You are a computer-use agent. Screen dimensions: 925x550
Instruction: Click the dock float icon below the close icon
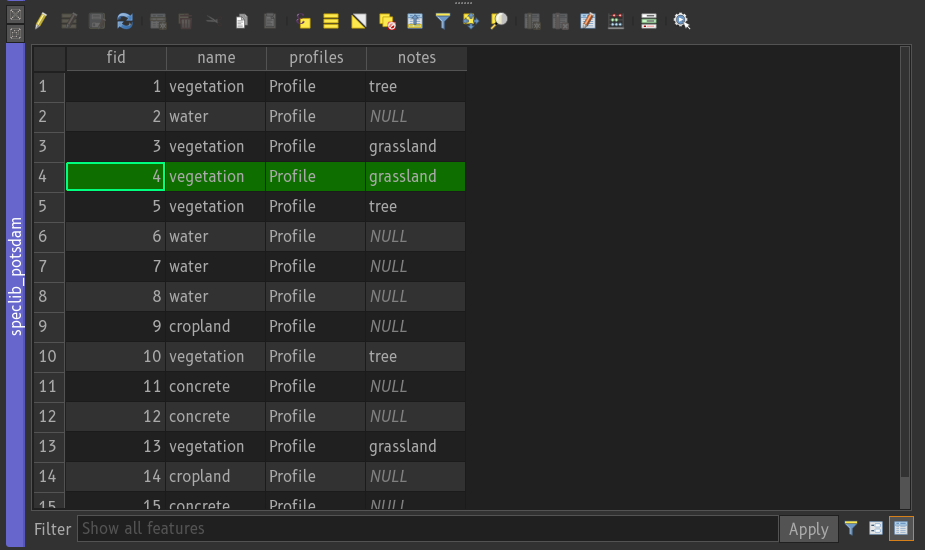tap(15, 33)
